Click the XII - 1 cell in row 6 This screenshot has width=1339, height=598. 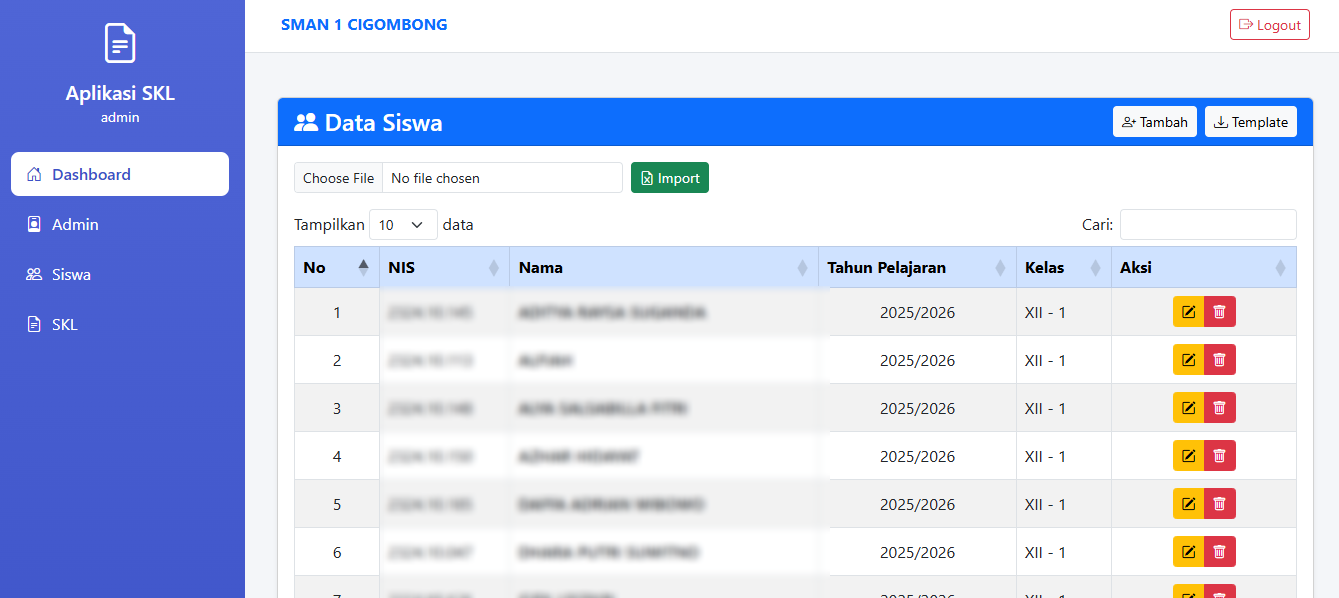point(1064,552)
